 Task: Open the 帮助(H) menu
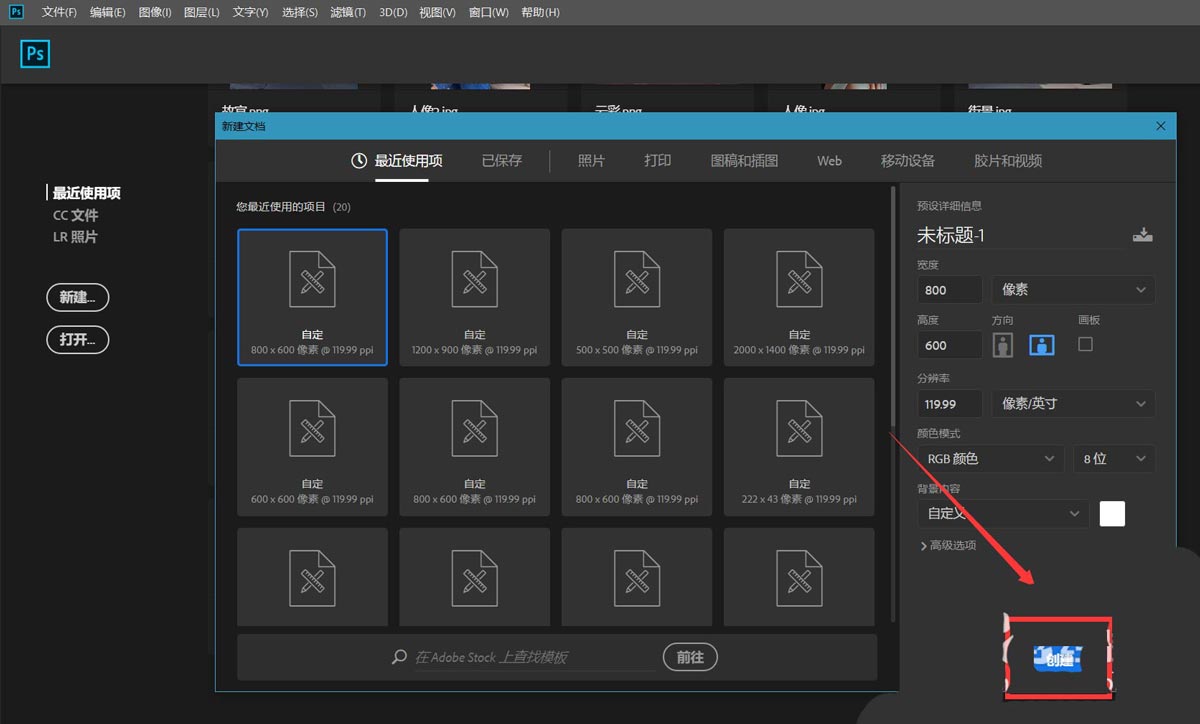(540, 13)
